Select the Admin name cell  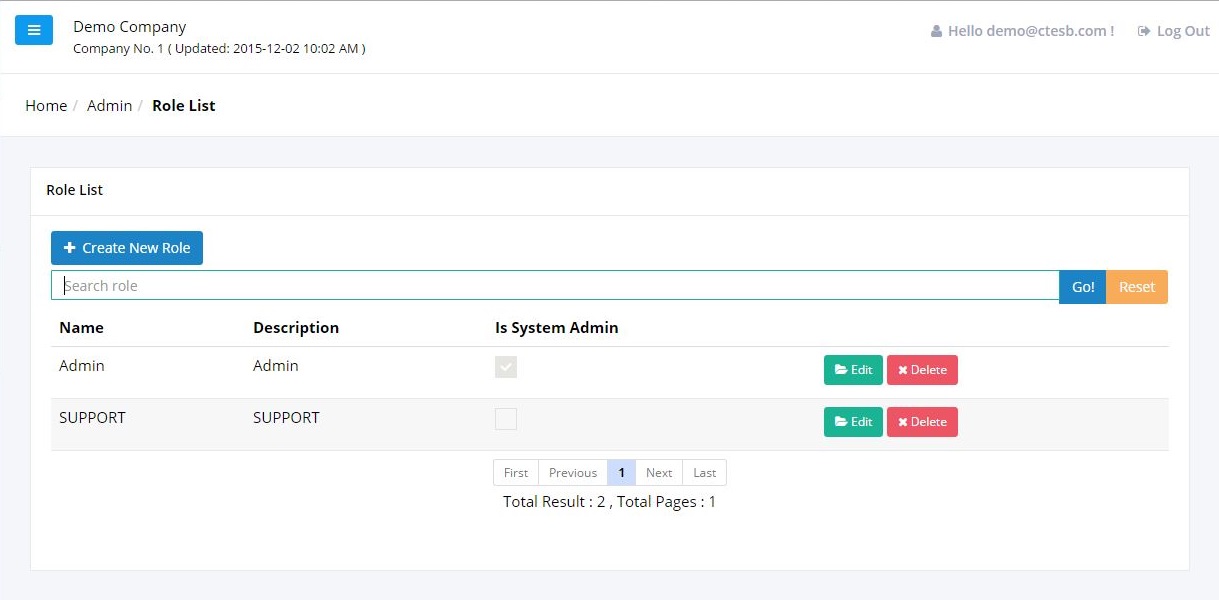pos(82,365)
